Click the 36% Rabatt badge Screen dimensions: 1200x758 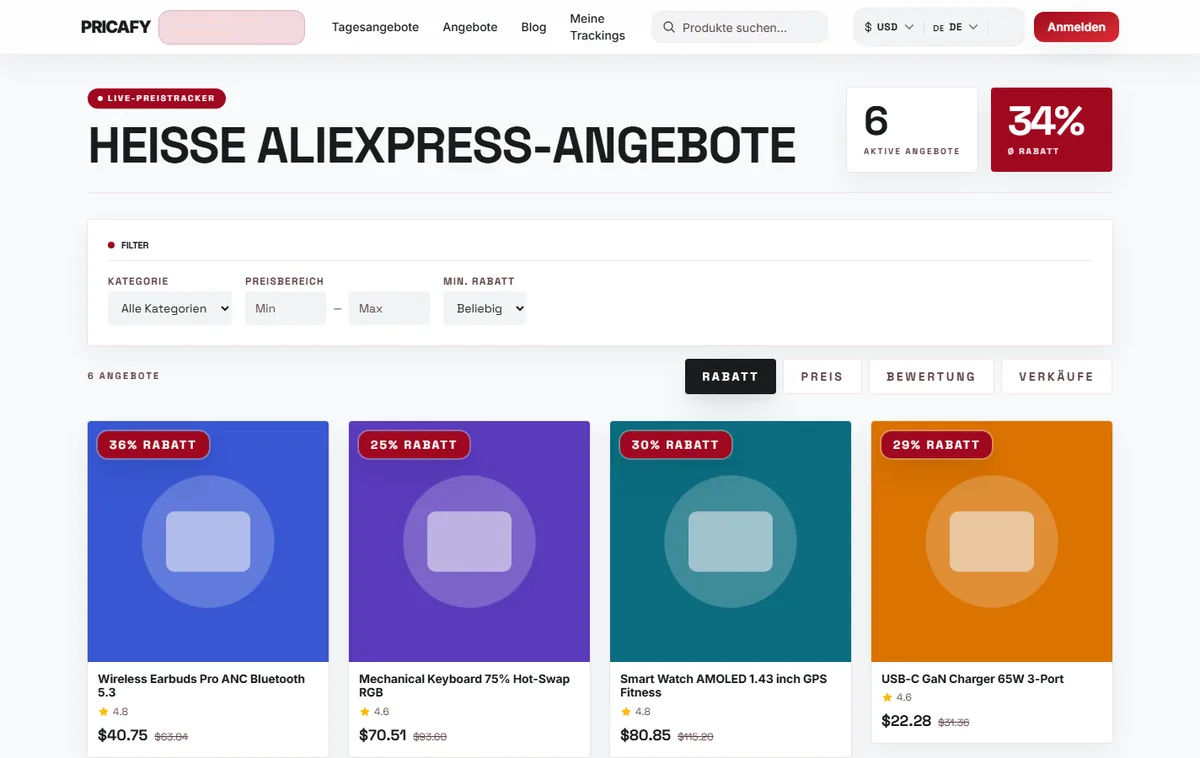(153, 445)
